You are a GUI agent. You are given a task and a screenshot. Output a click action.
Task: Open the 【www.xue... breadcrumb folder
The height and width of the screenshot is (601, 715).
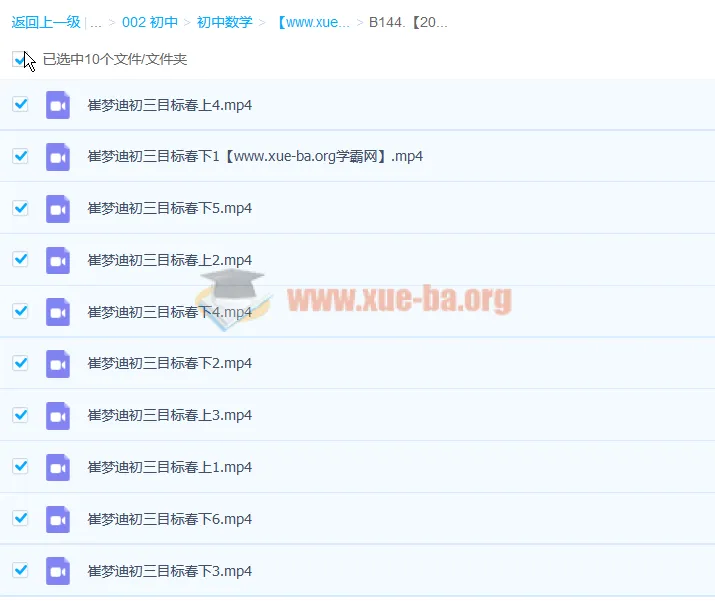click(x=312, y=22)
